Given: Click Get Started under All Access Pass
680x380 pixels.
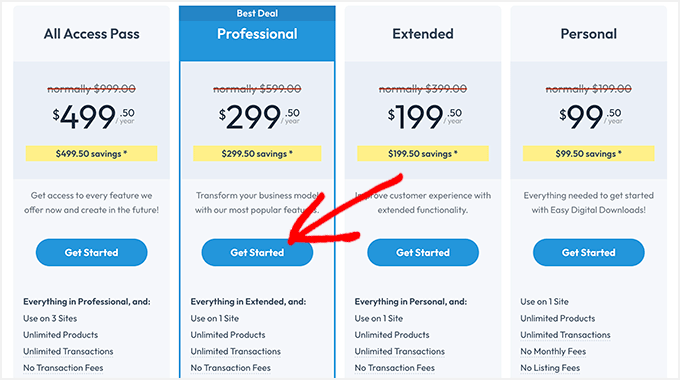Looking at the screenshot, I should [x=92, y=252].
